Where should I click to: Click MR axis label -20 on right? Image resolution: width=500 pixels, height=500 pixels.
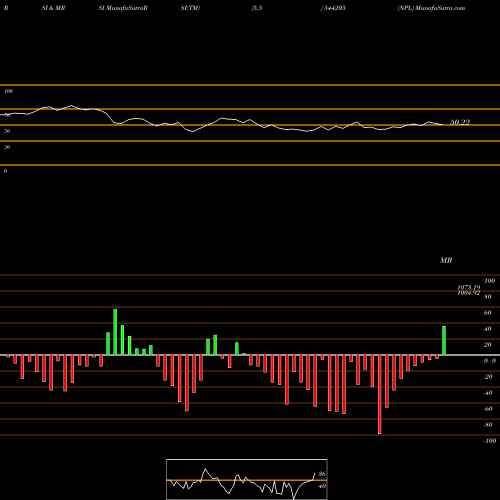pyautogui.click(x=488, y=377)
